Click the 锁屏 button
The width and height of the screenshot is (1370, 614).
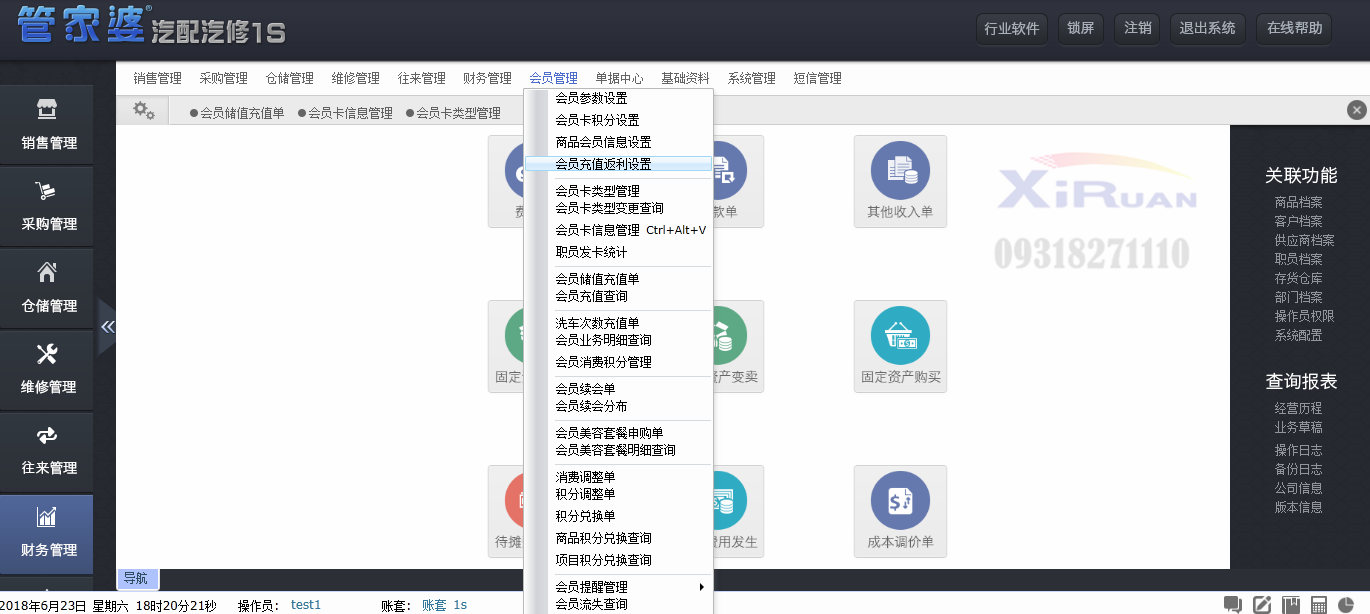[x=1080, y=28]
